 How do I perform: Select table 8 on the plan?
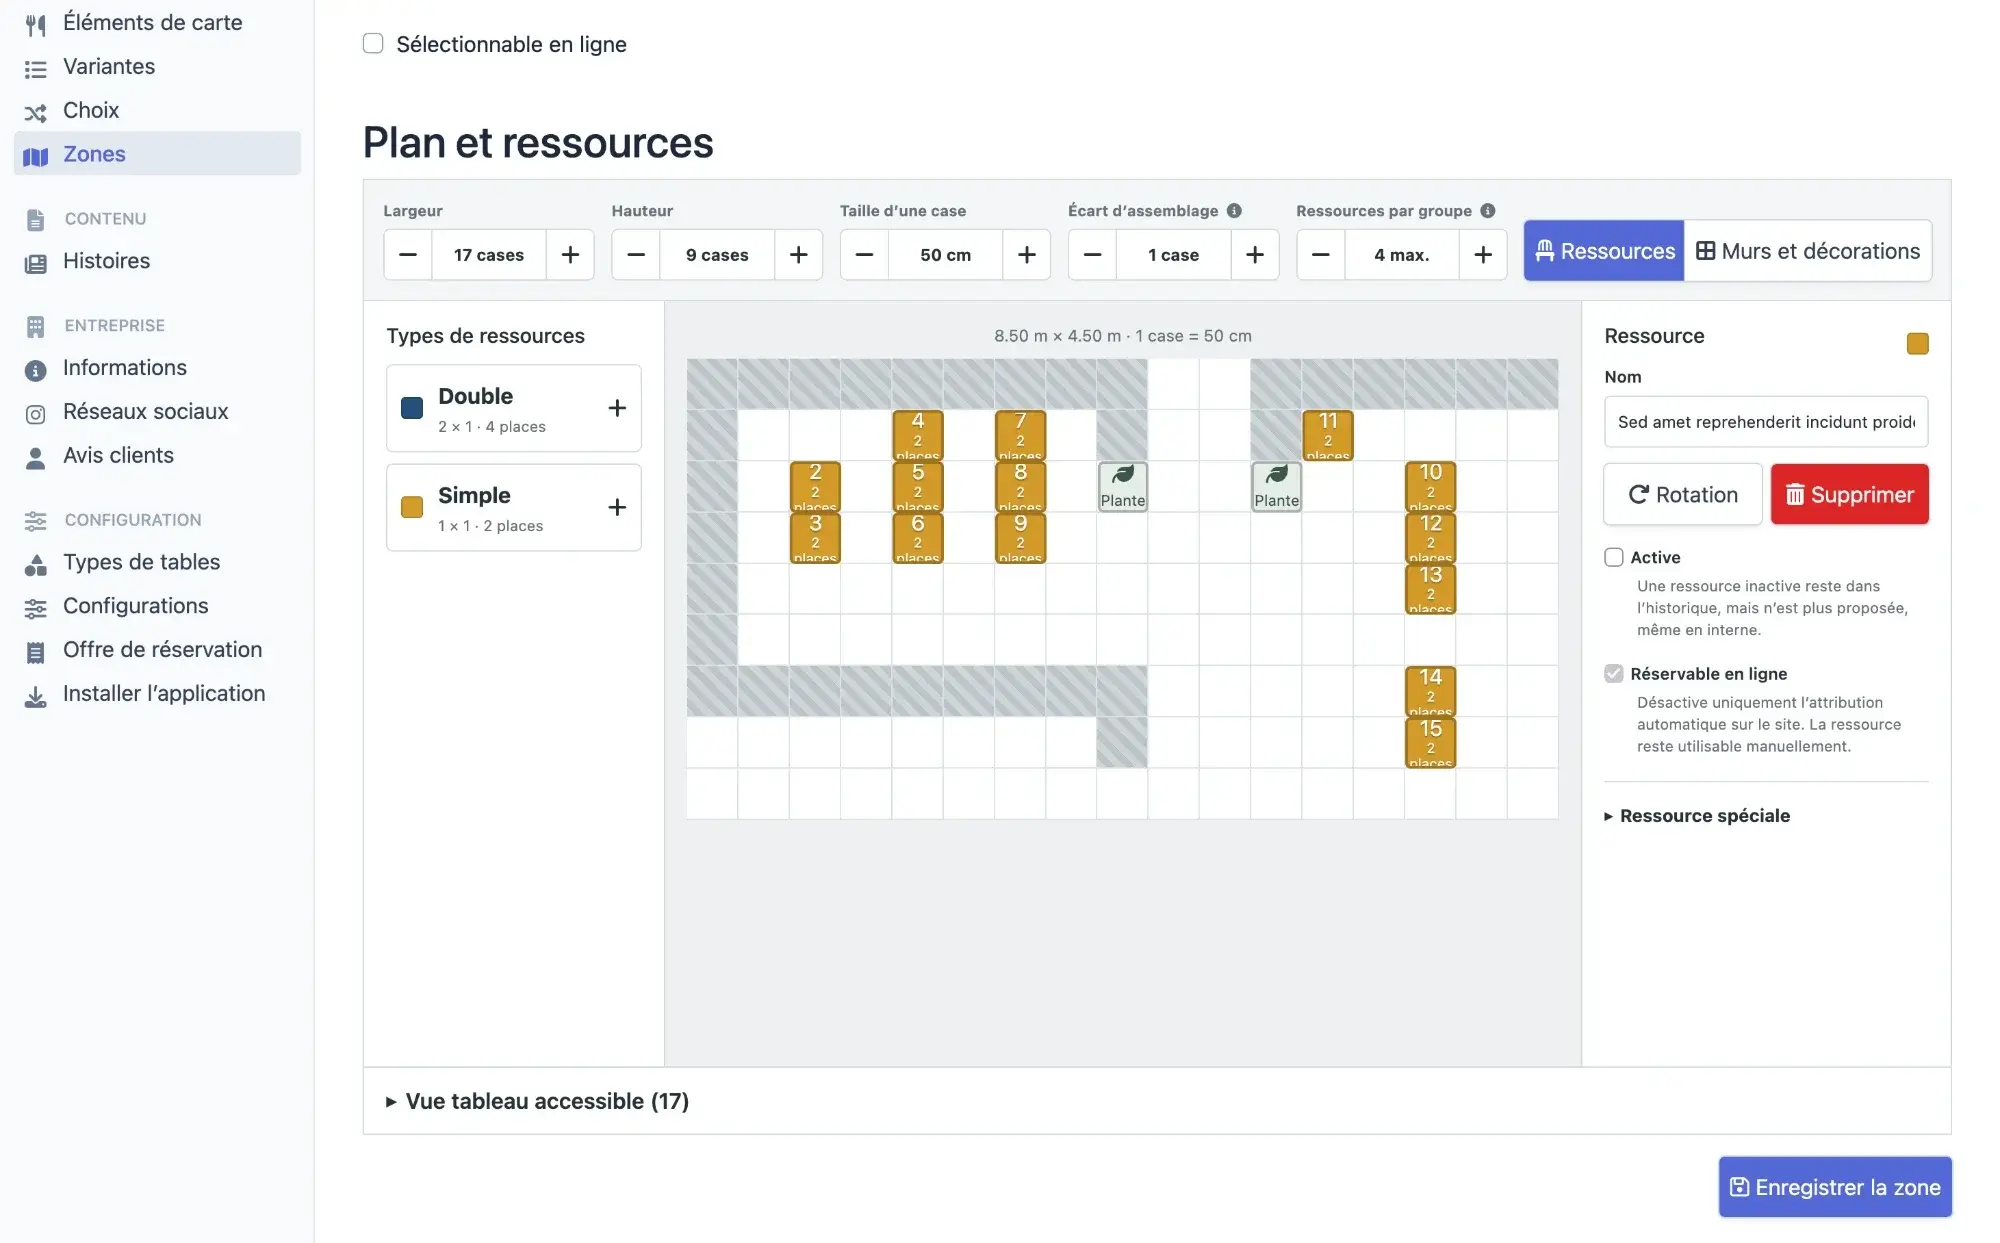(1020, 486)
